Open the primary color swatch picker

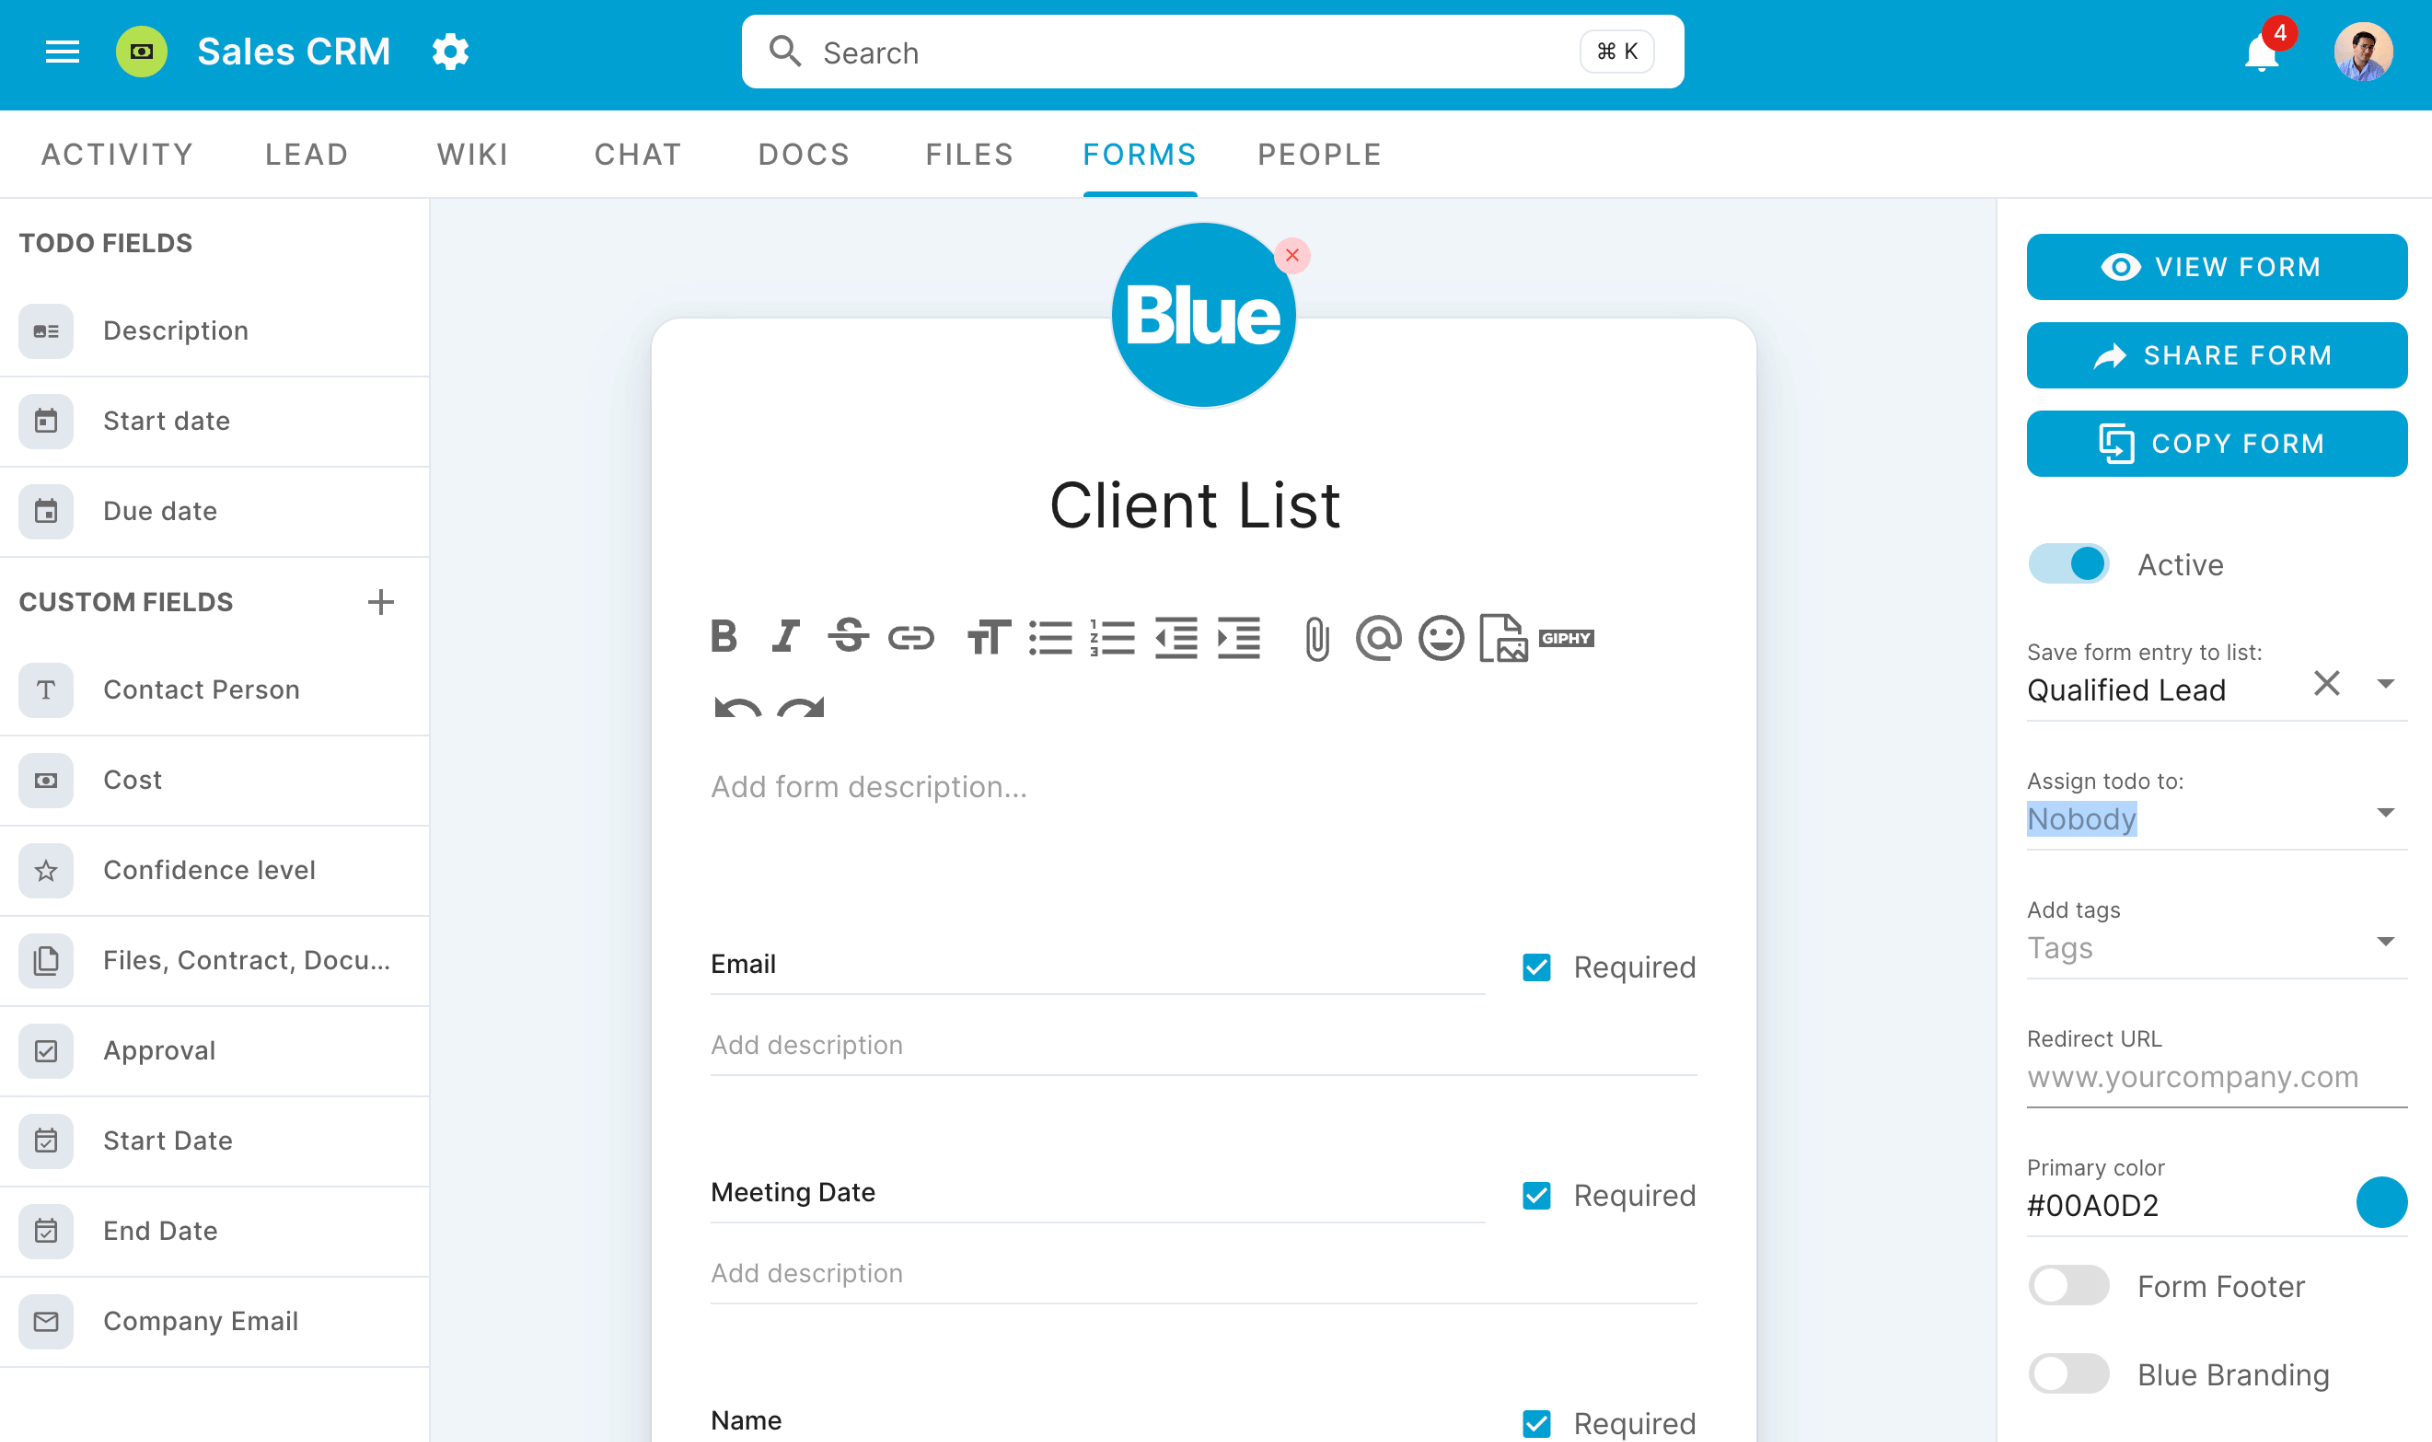(2381, 1203)
